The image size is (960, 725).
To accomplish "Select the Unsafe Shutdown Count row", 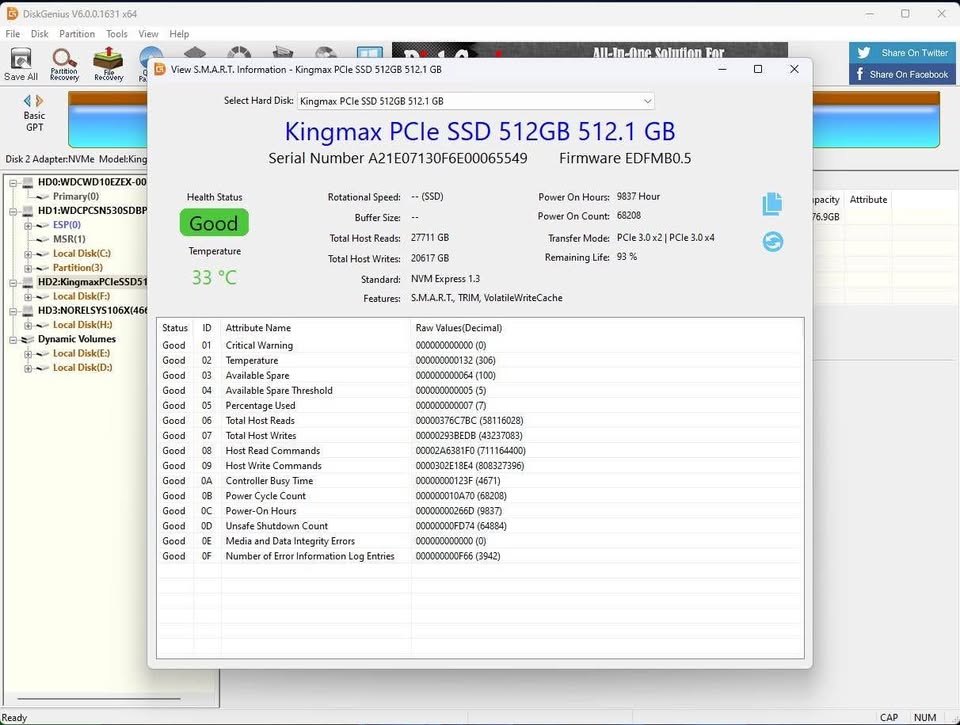I will (480, 526).
